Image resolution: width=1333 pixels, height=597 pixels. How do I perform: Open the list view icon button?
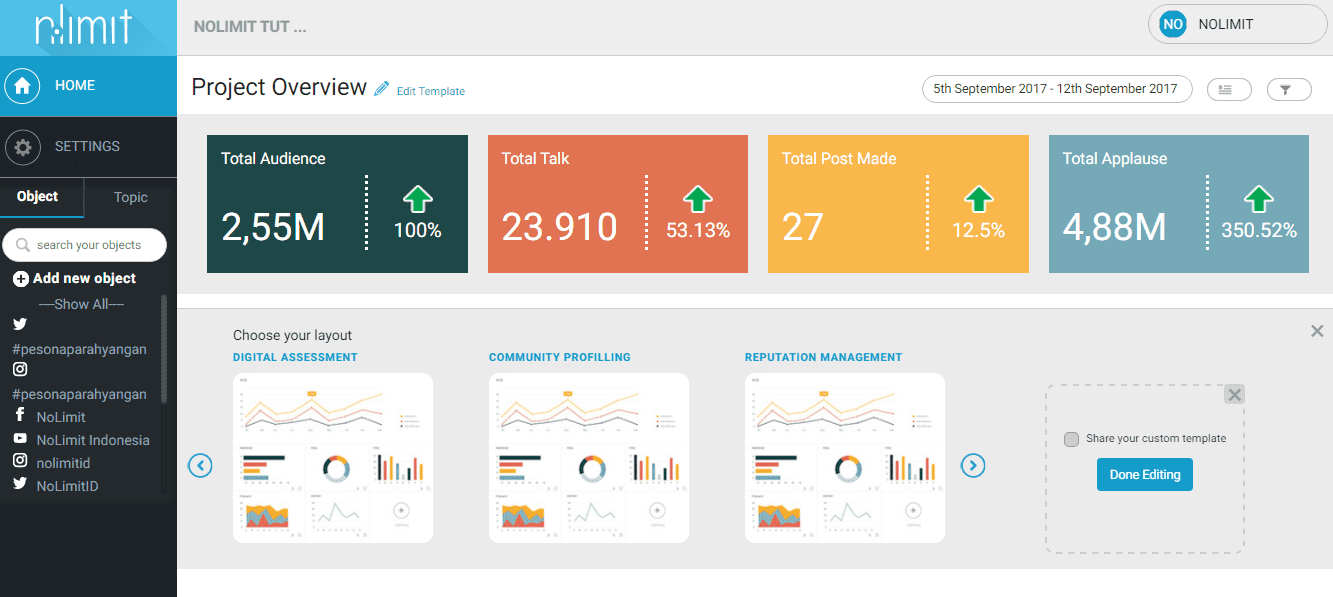click(1229, 89)
